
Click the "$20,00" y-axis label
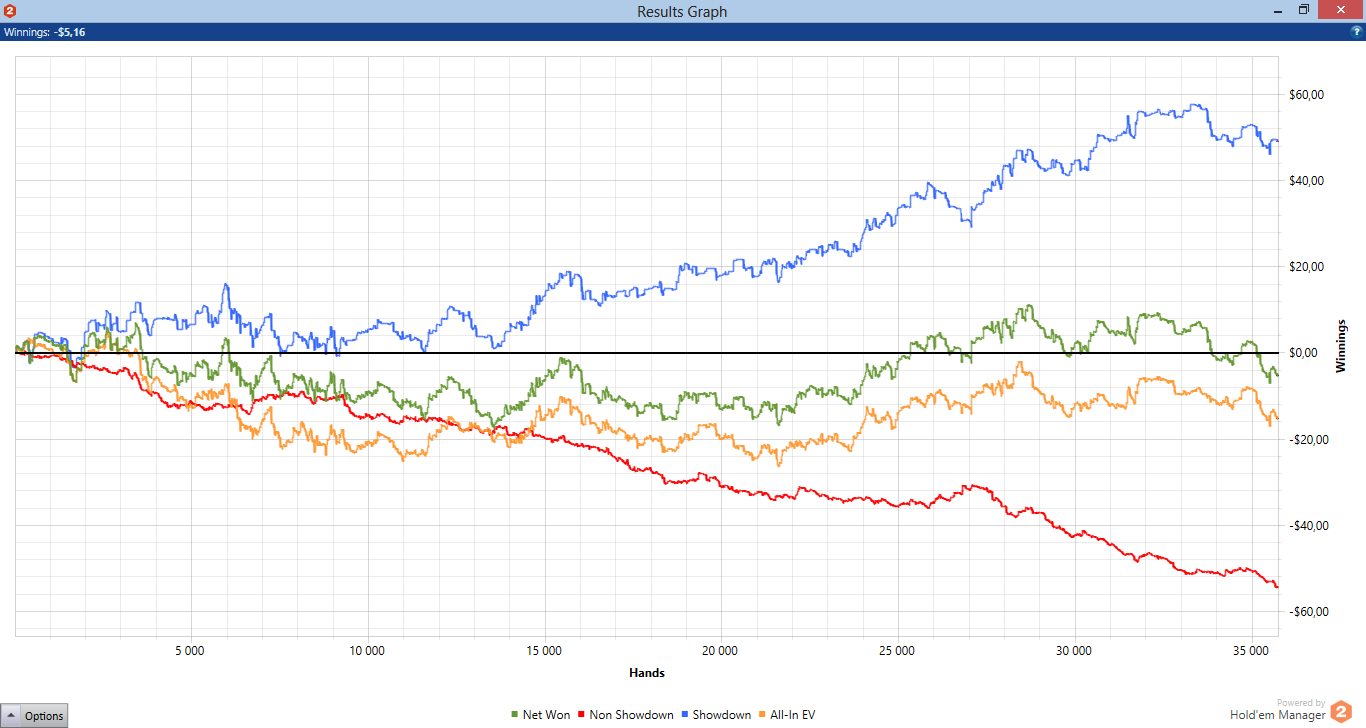click(x=1306, y=267)
